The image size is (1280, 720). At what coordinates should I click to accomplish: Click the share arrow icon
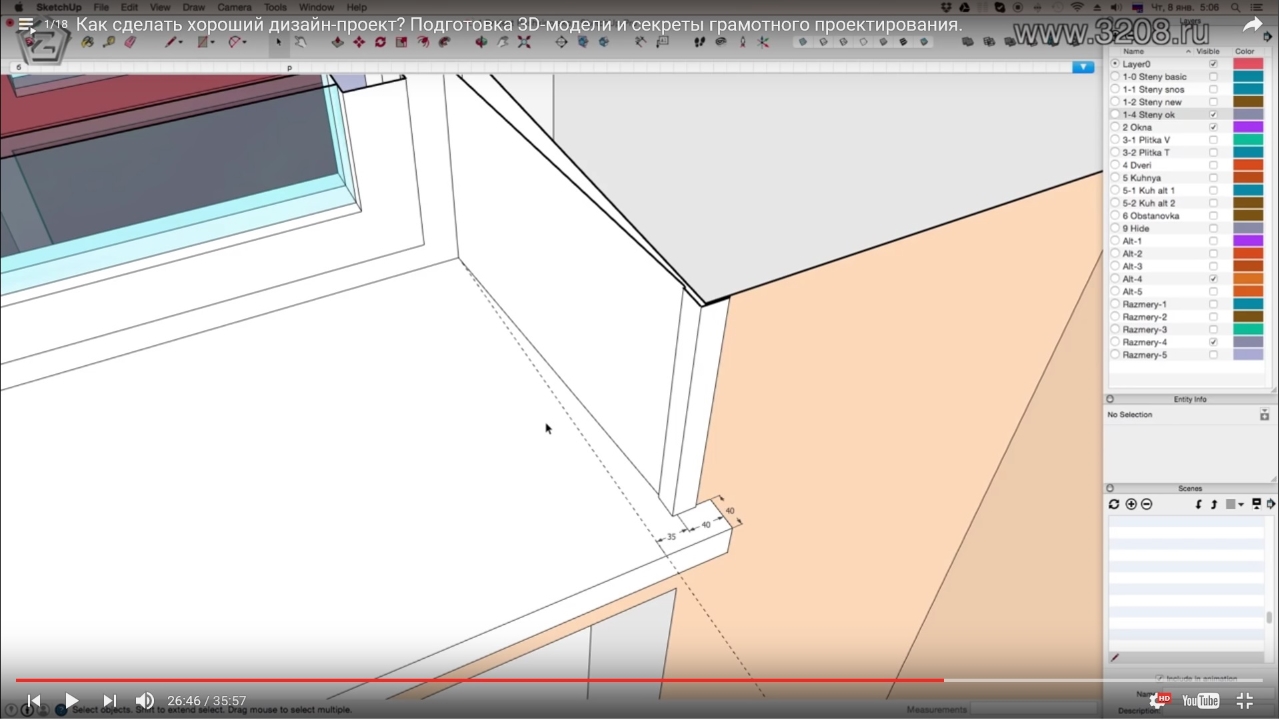point(1252,25)
